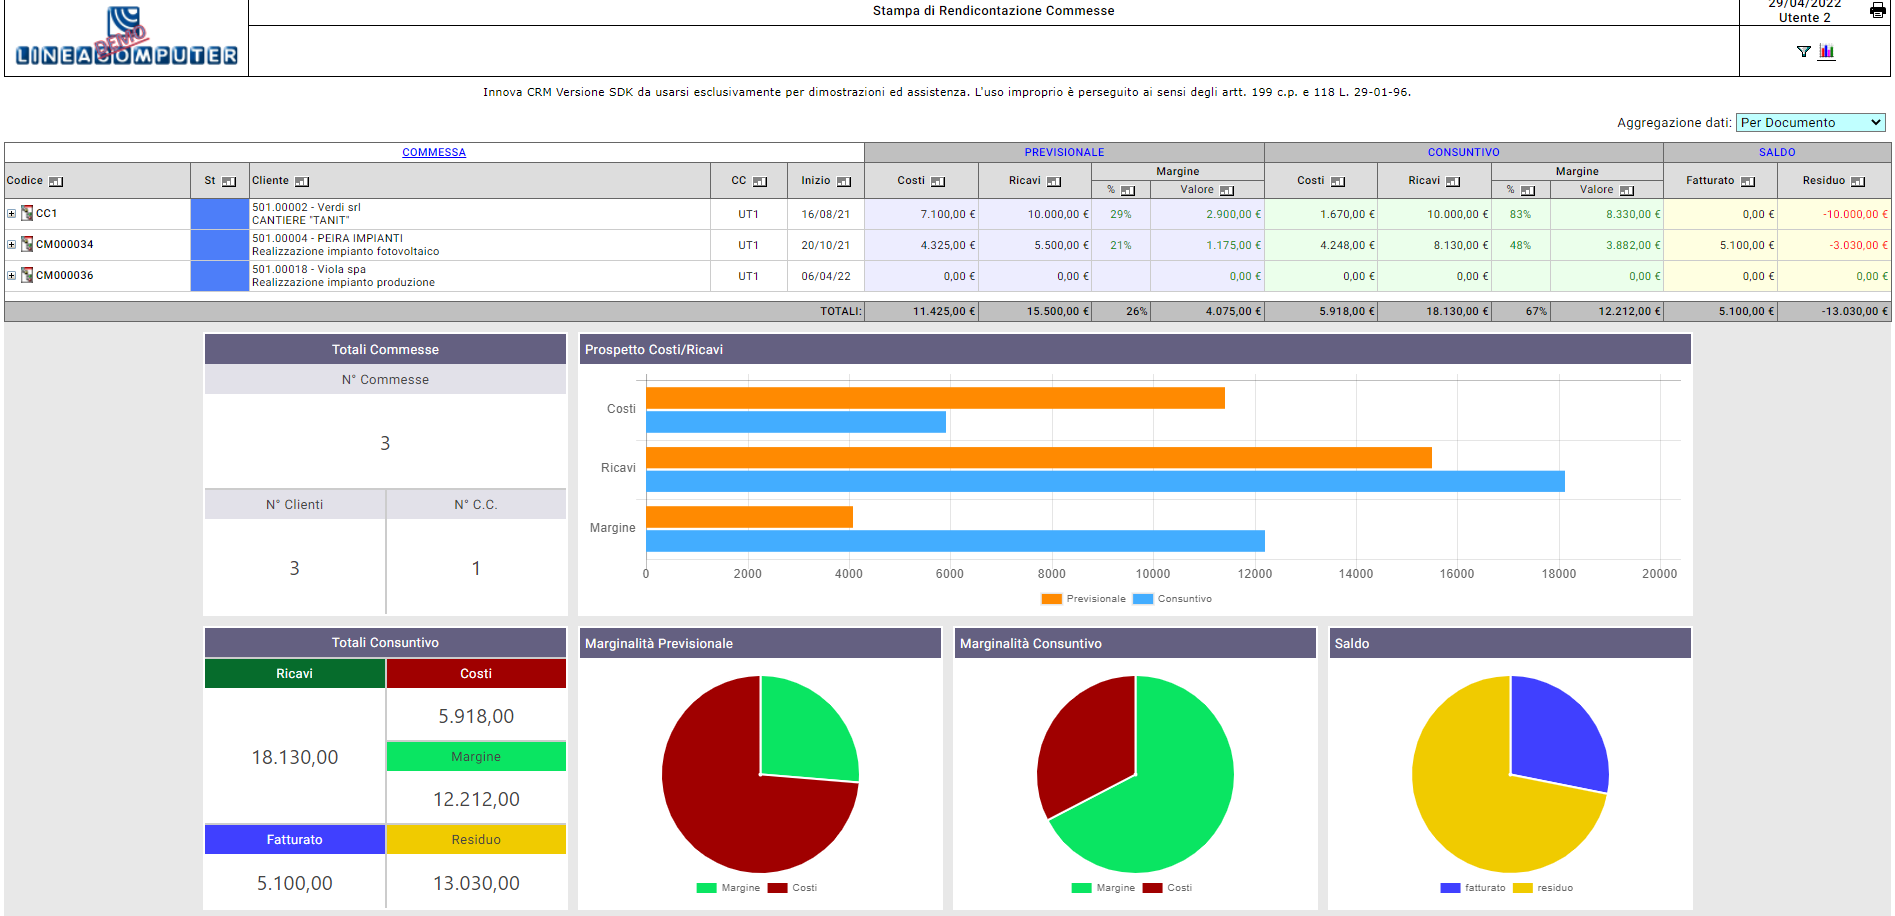Screen dimensions: 1895x916
Task: Click the Totali Commesse panel title
Action: click(385, 350)
